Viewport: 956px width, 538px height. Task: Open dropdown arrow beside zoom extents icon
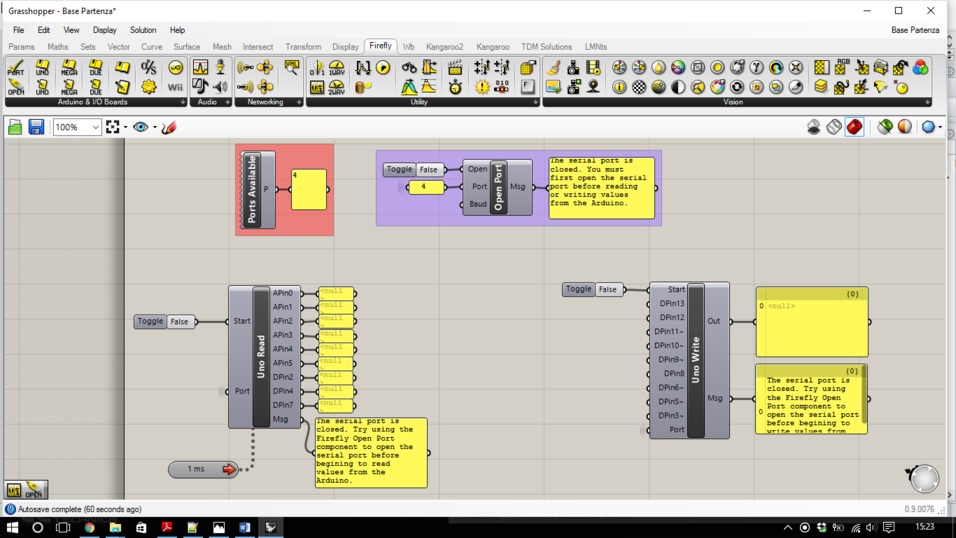(126, 127)
